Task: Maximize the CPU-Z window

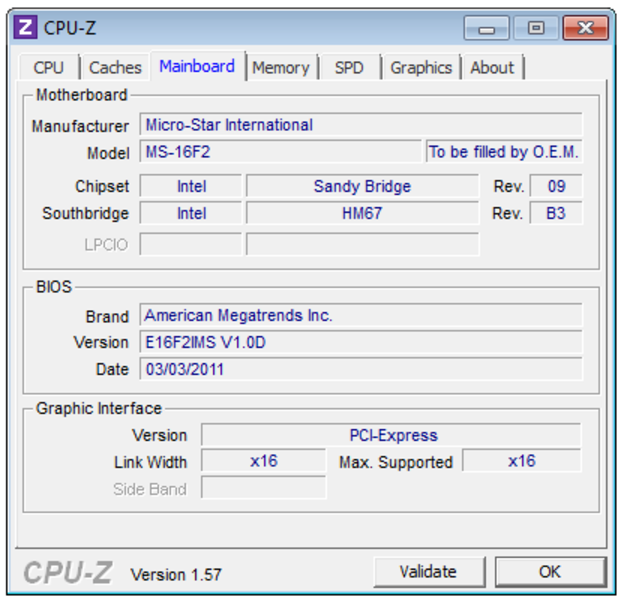Action: (x=536, y=28)
